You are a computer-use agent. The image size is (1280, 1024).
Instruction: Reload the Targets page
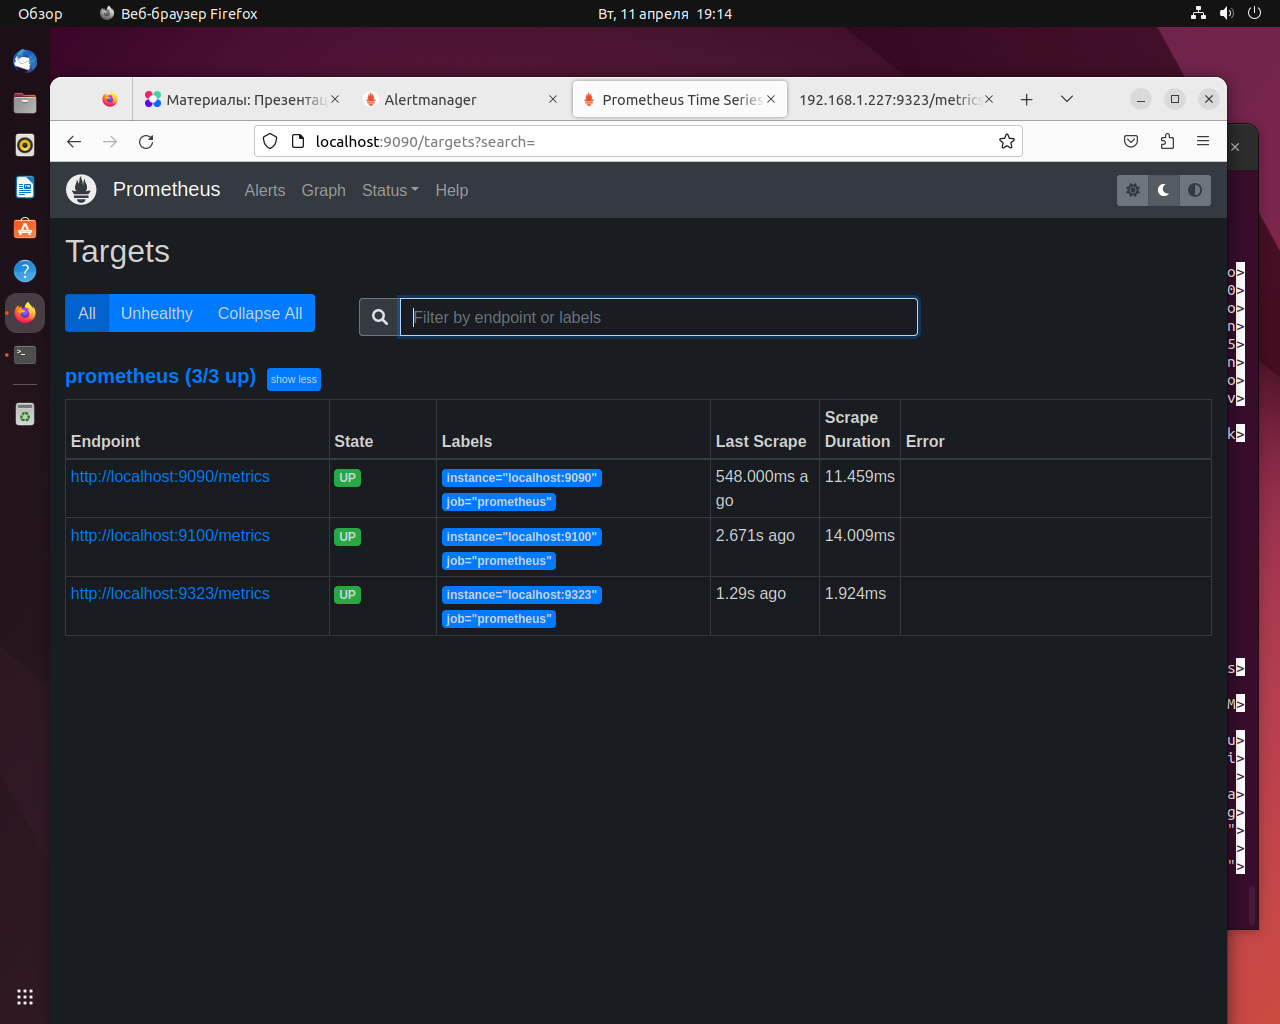point(145,141)
